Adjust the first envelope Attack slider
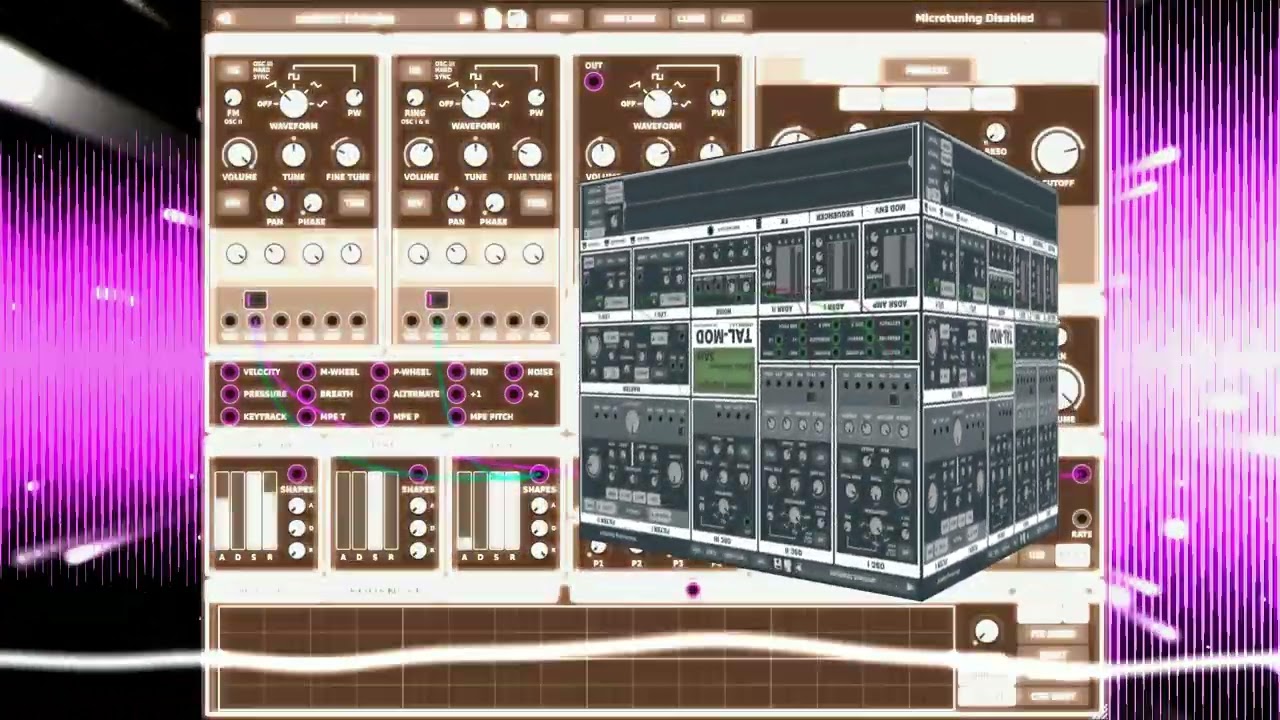 (222, 512)
